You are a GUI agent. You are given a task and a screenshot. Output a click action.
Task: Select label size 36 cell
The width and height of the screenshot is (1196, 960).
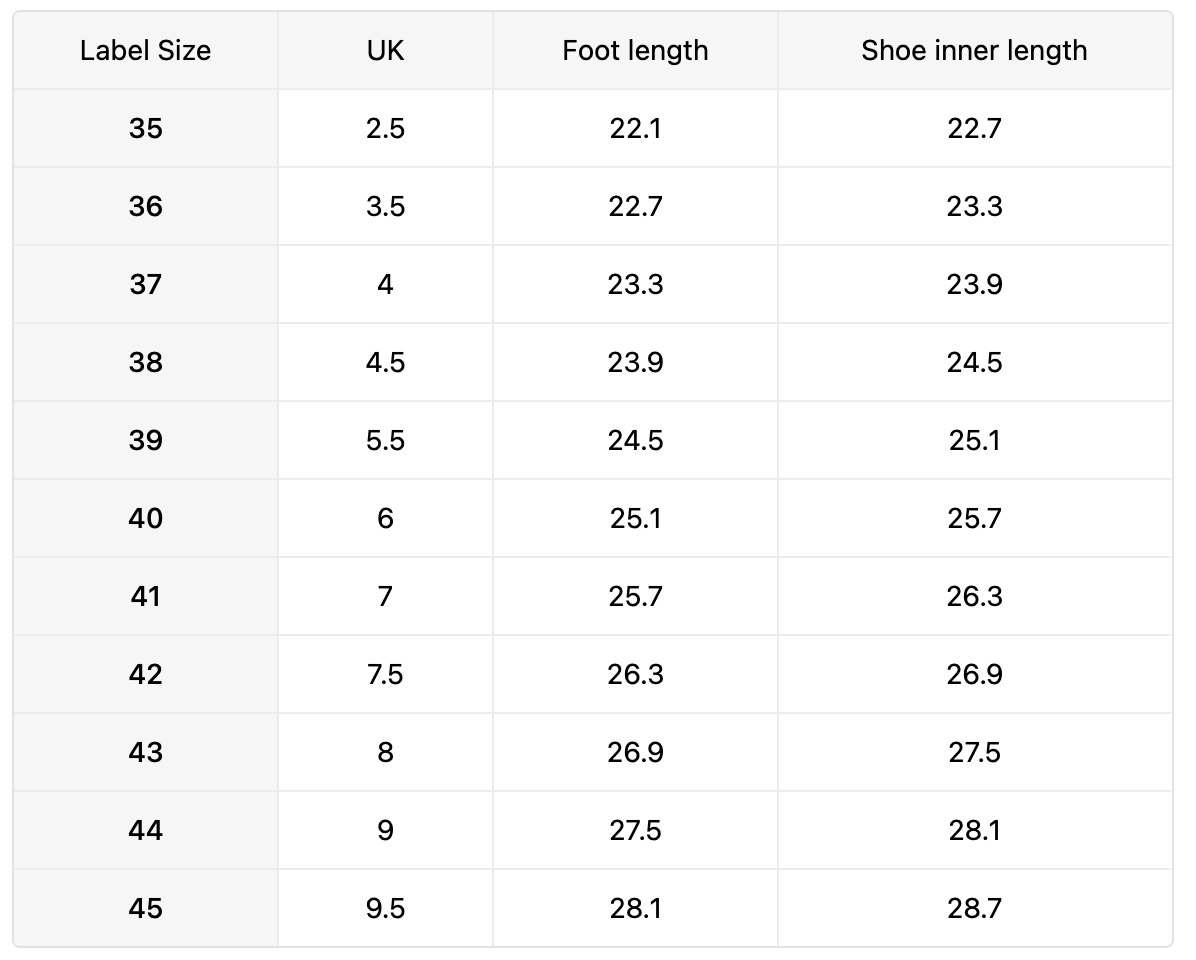(146, 207)
